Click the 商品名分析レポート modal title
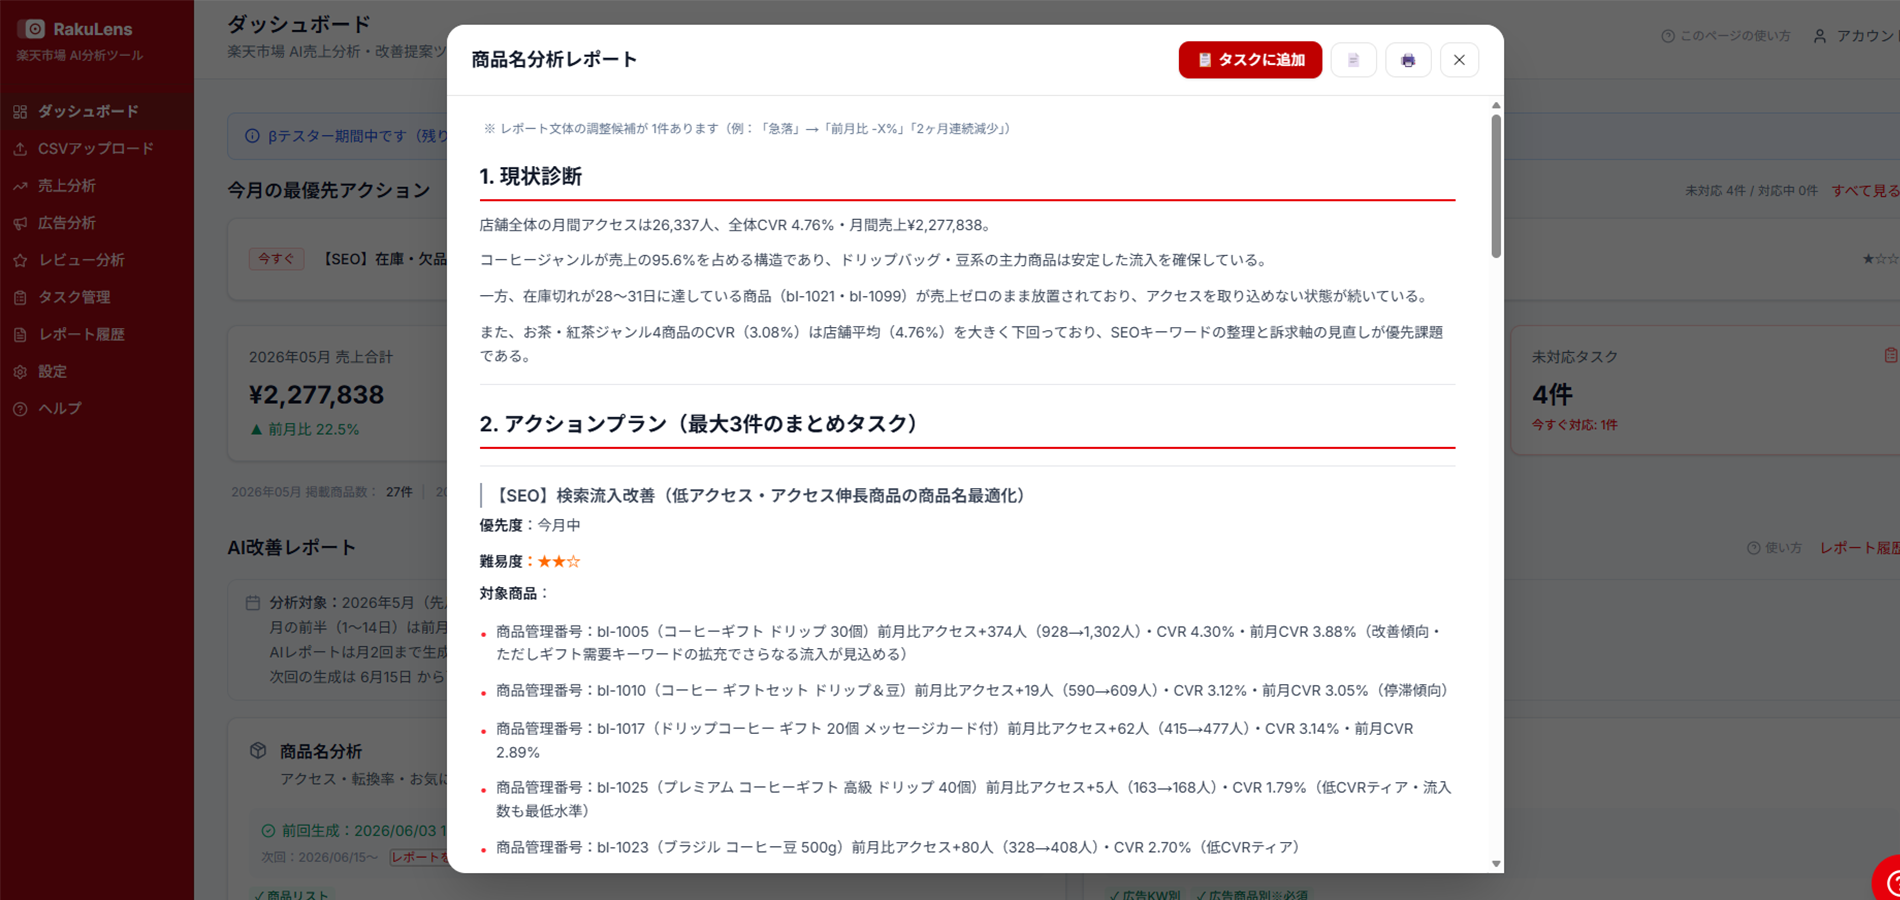 click(x=554, y=60)
